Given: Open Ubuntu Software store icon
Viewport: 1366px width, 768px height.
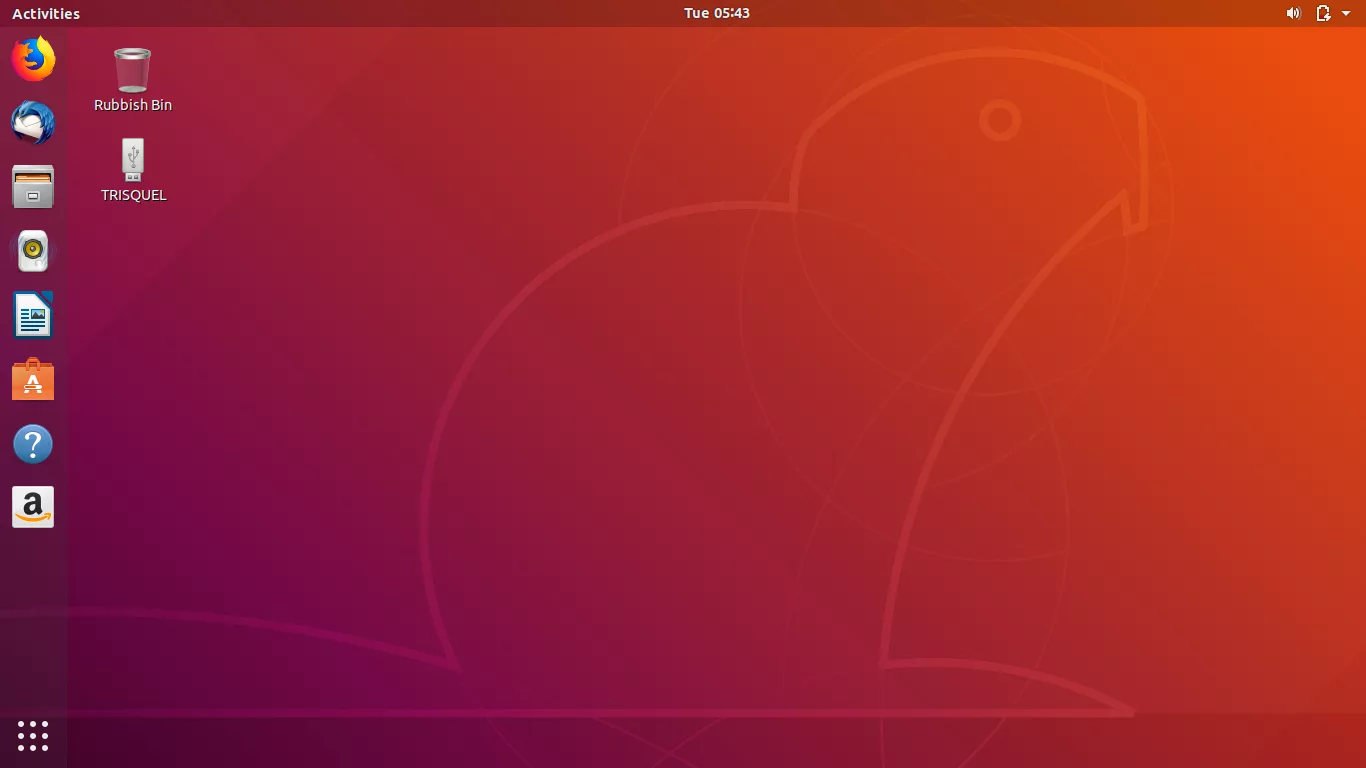Looking at the screenshot, I should (x=33, y=379).
